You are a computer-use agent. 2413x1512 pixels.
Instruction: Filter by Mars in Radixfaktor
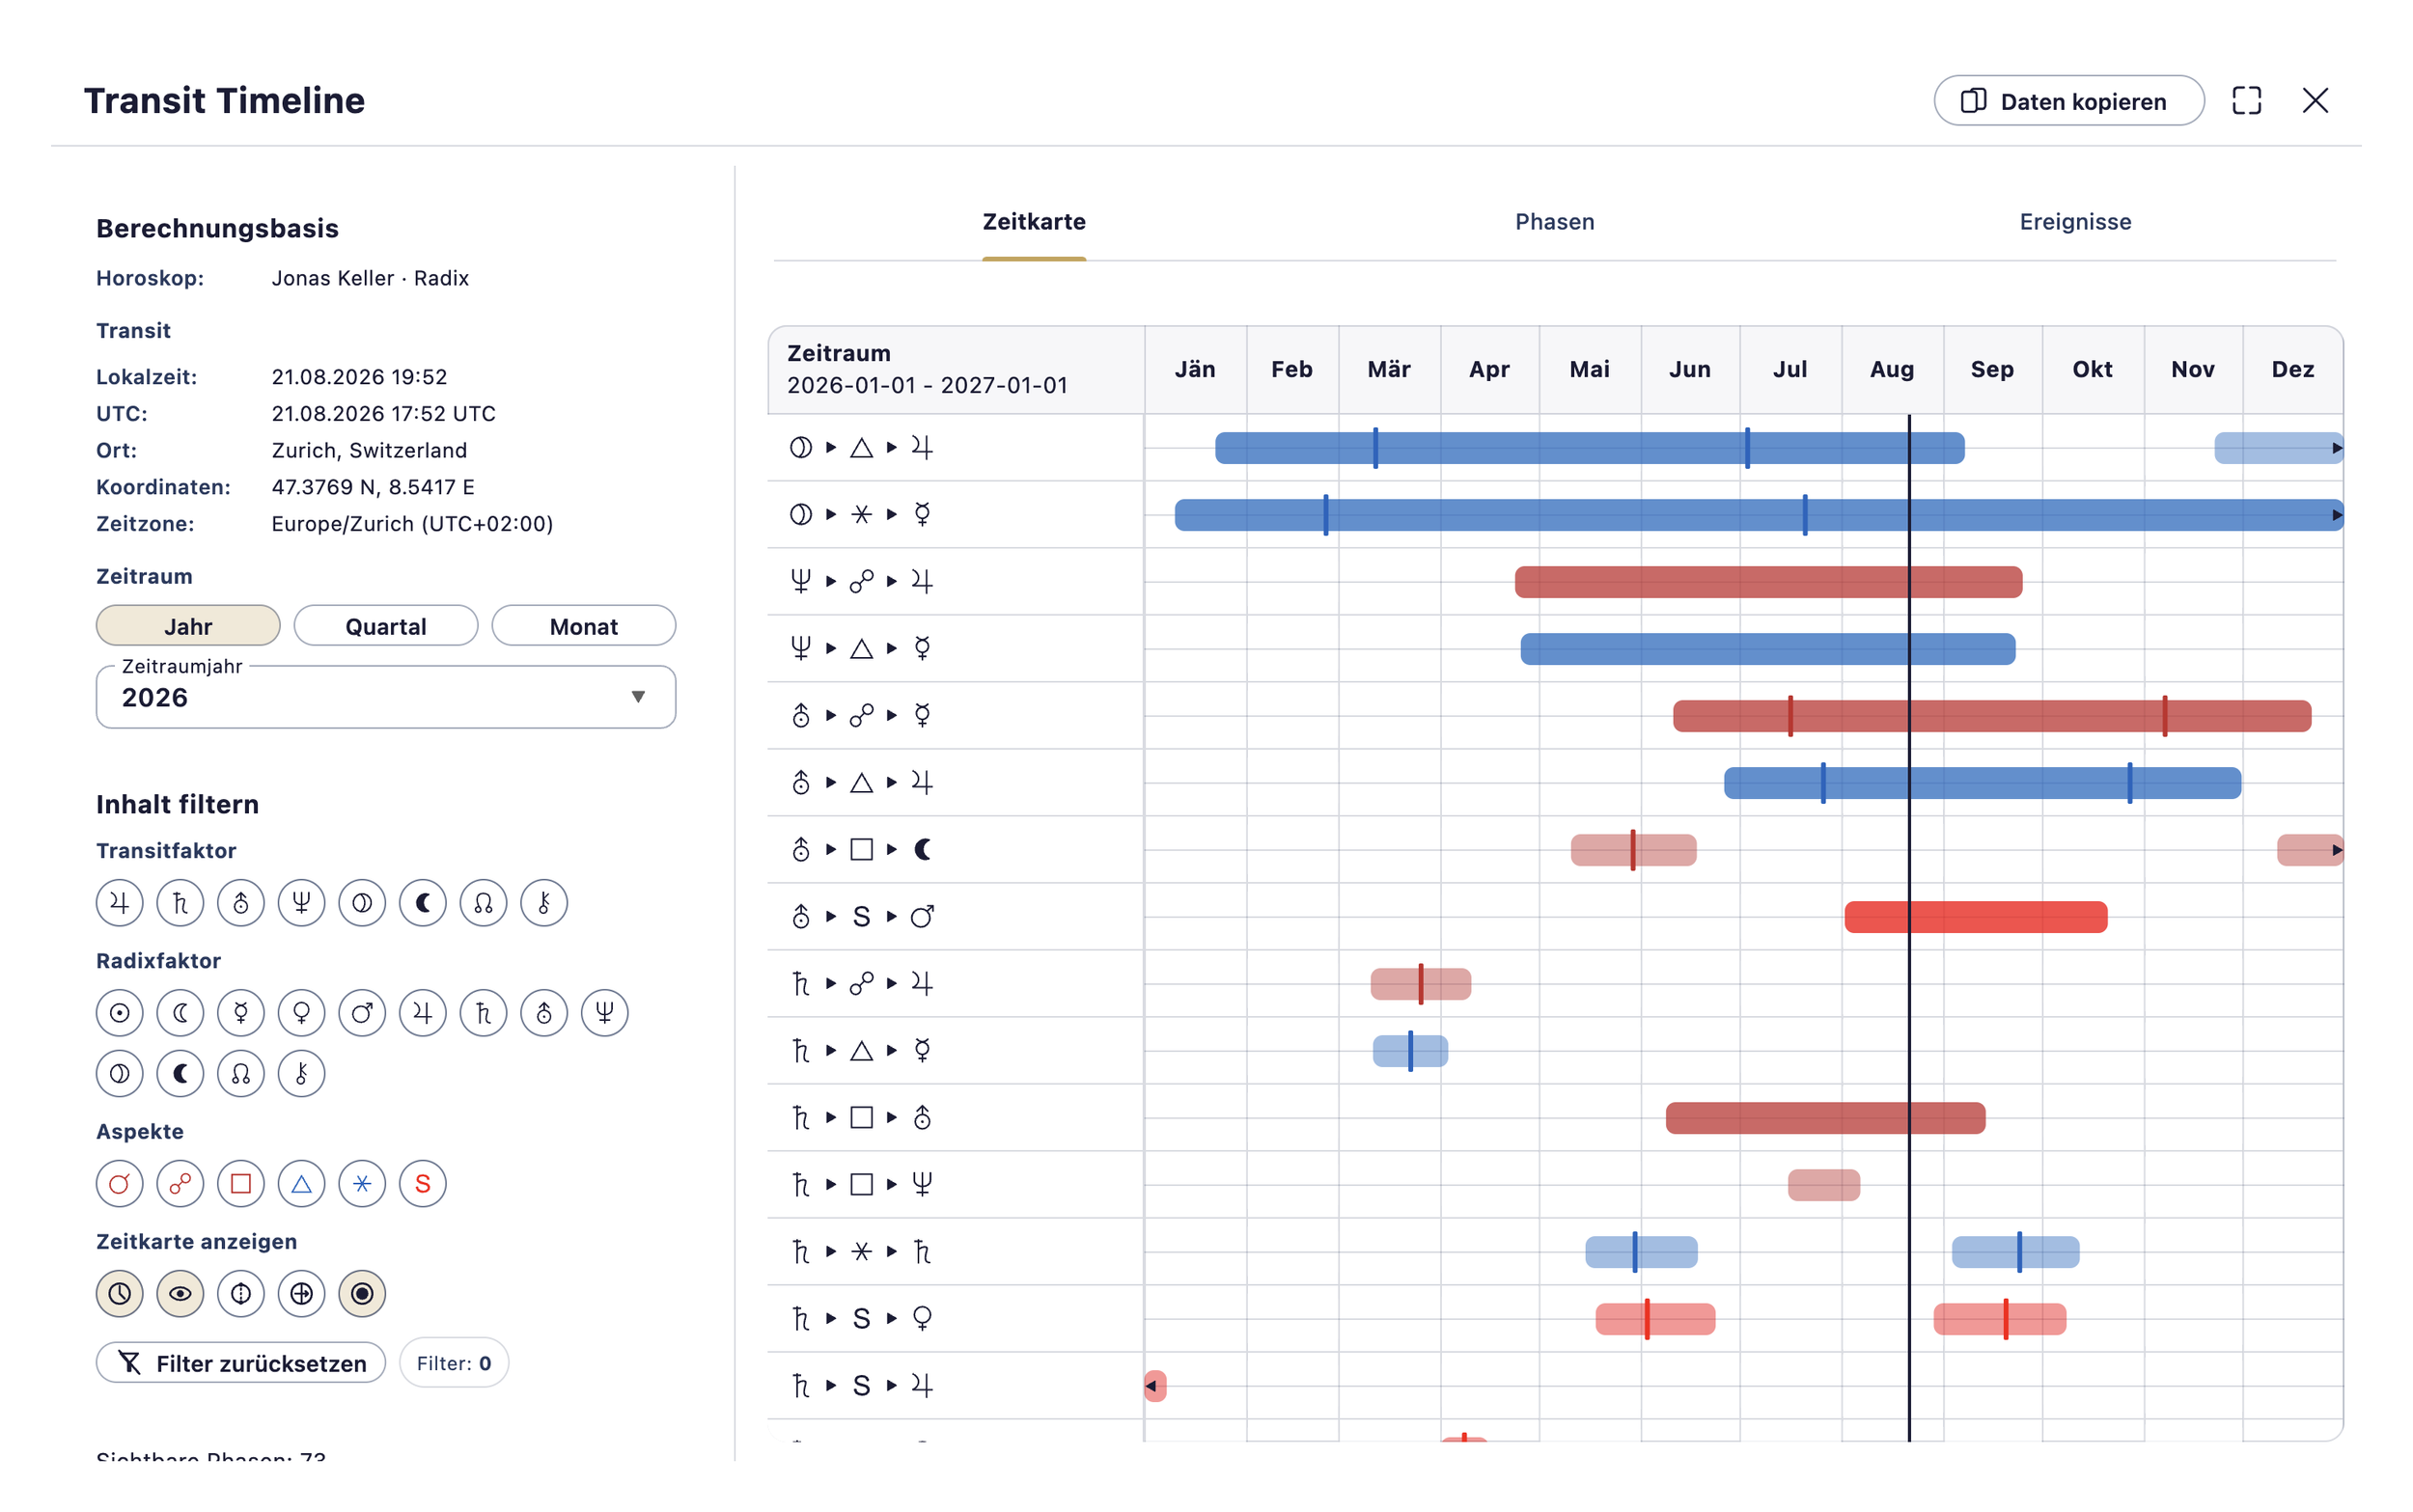pos(362,1013)
